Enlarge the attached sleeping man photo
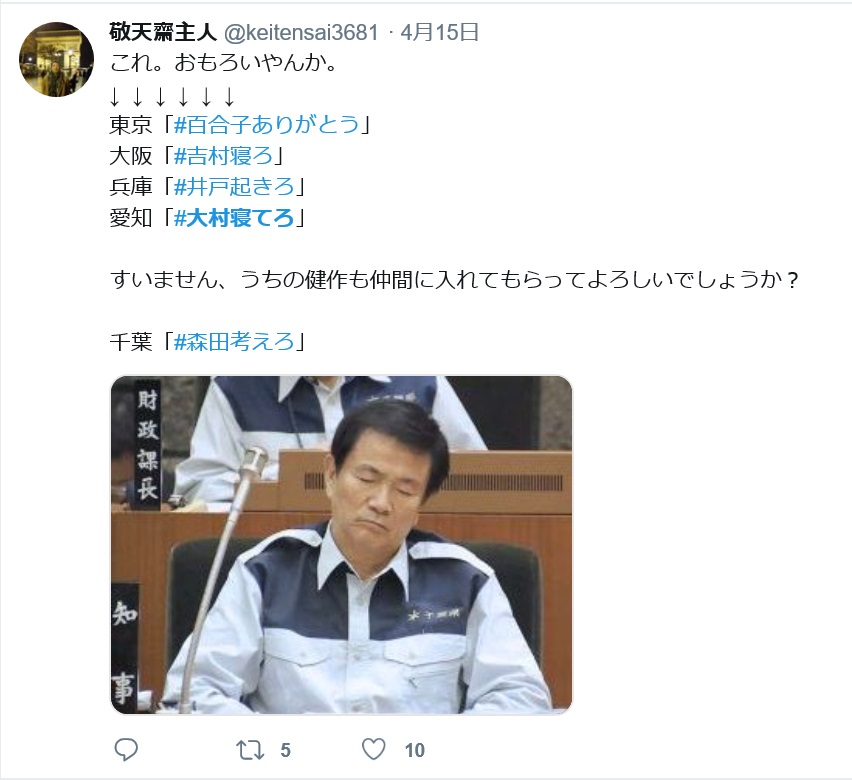 tap(342, 545)
